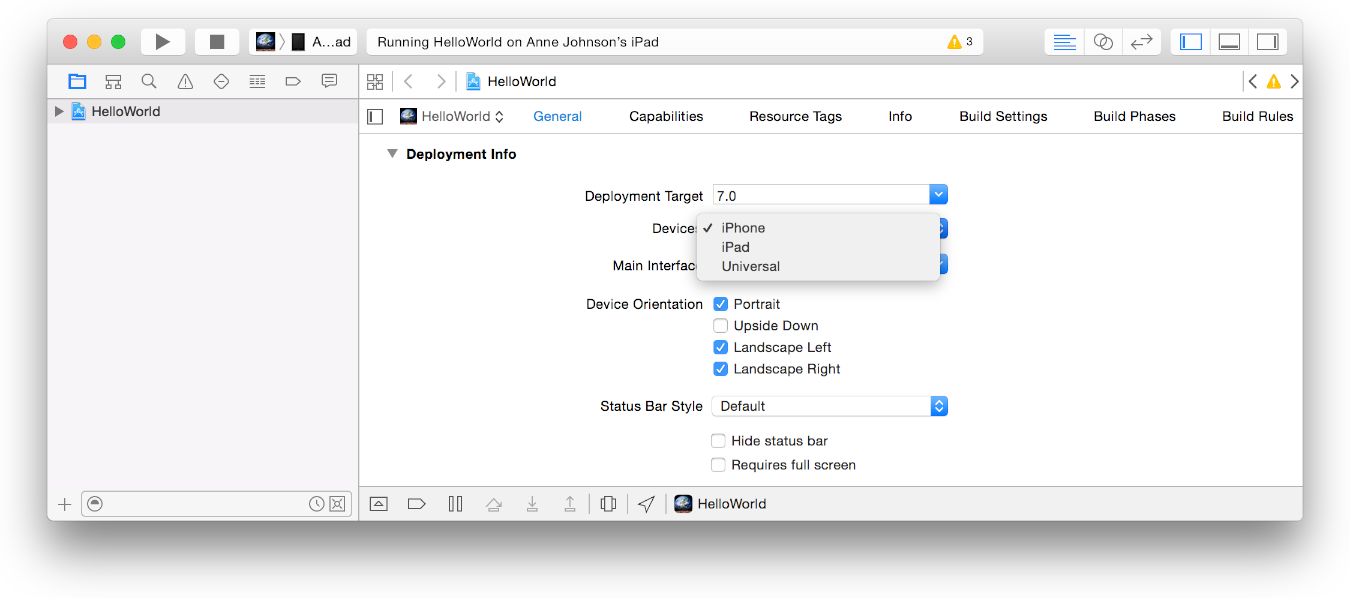The height and width of the screenshot is (598, 1350).
Task: Open the Issue navigator
Action: 185,81
